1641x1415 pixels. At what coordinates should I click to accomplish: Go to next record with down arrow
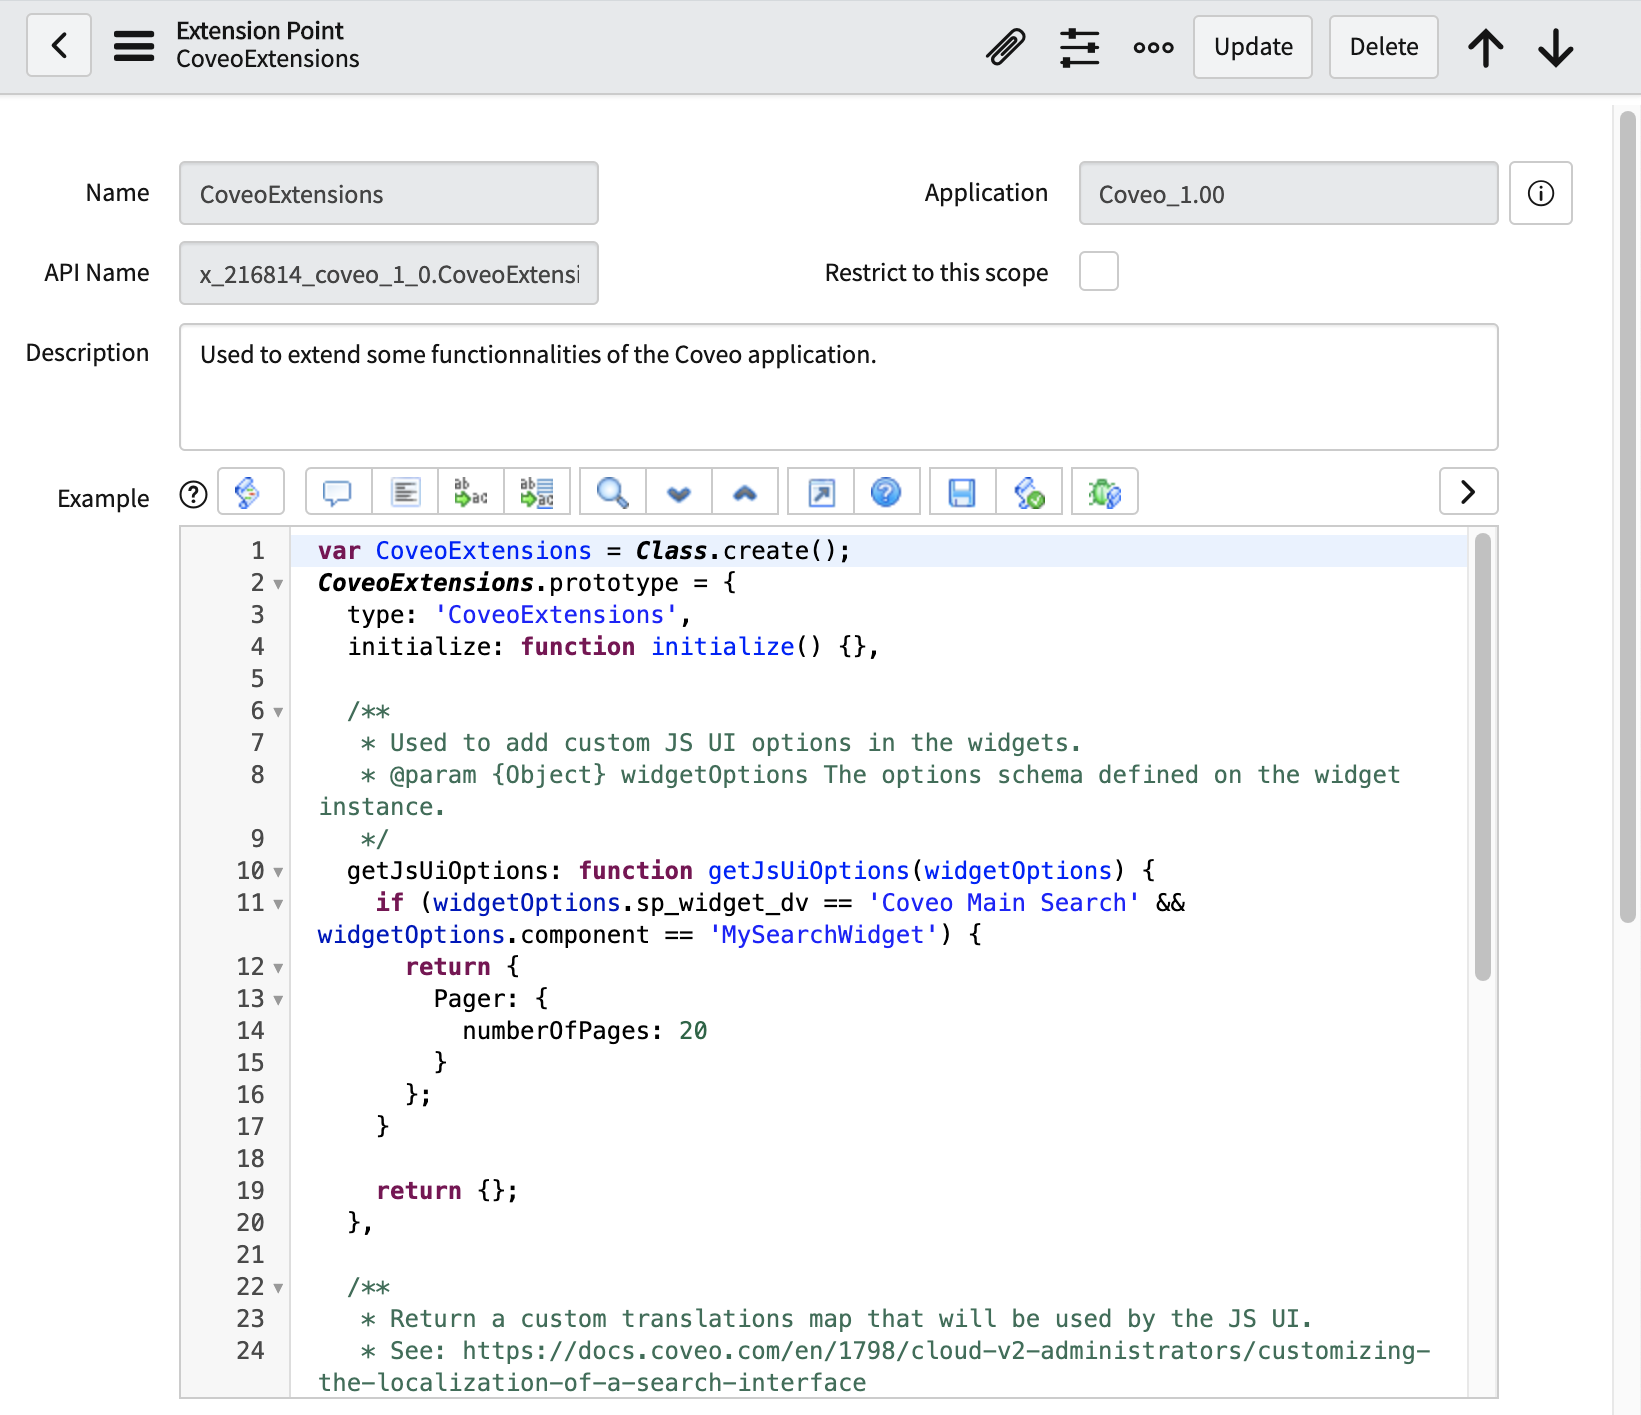point(1556,47)
